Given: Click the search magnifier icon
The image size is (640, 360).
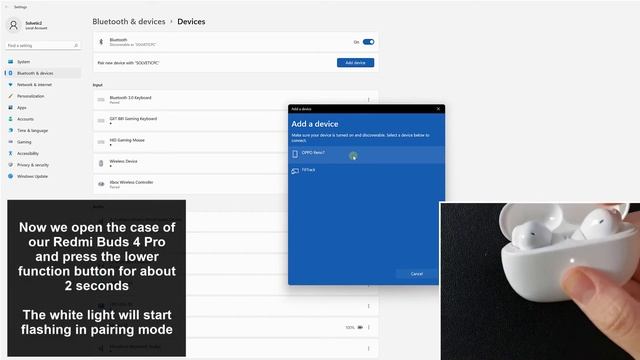Looking at the screenshot, I should click(76, 45).
